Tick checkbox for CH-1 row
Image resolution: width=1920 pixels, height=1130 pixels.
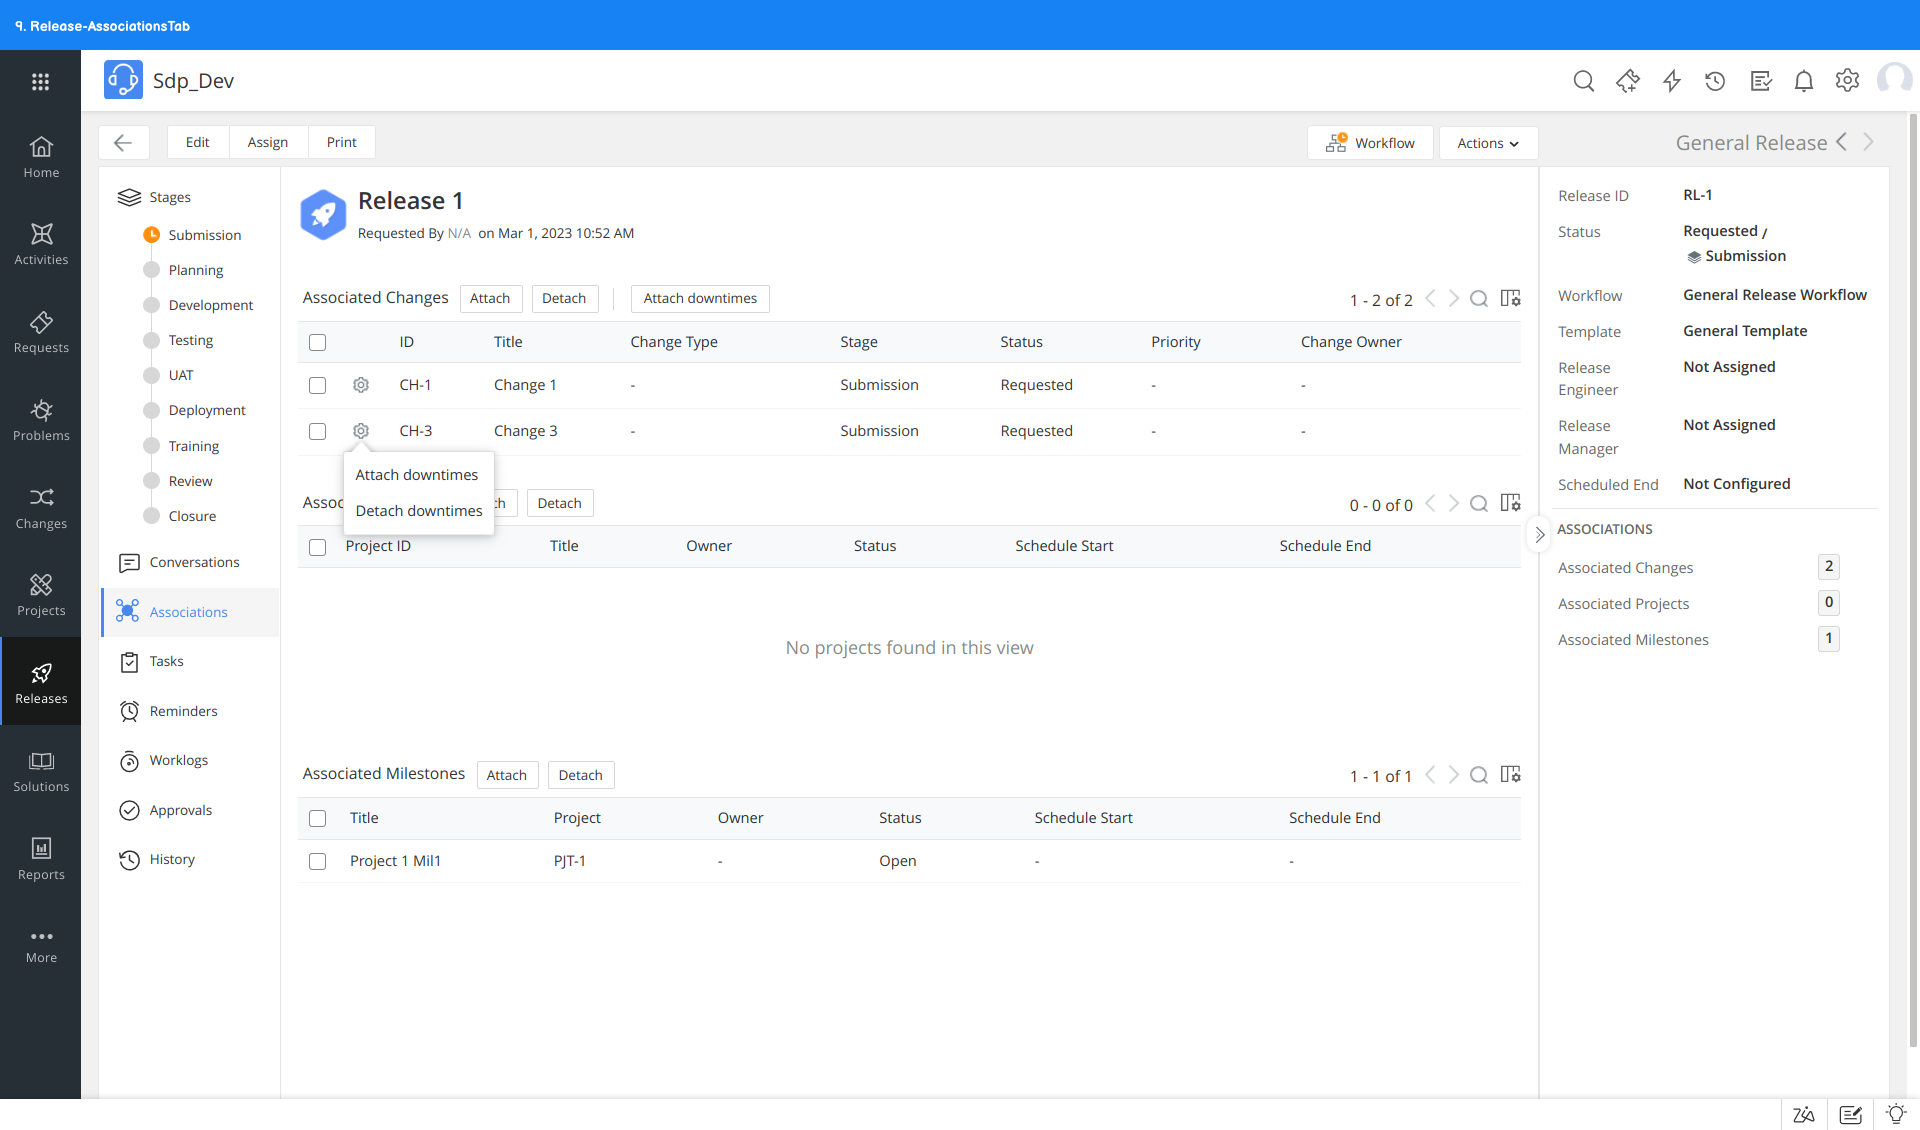tap(317, 385)
